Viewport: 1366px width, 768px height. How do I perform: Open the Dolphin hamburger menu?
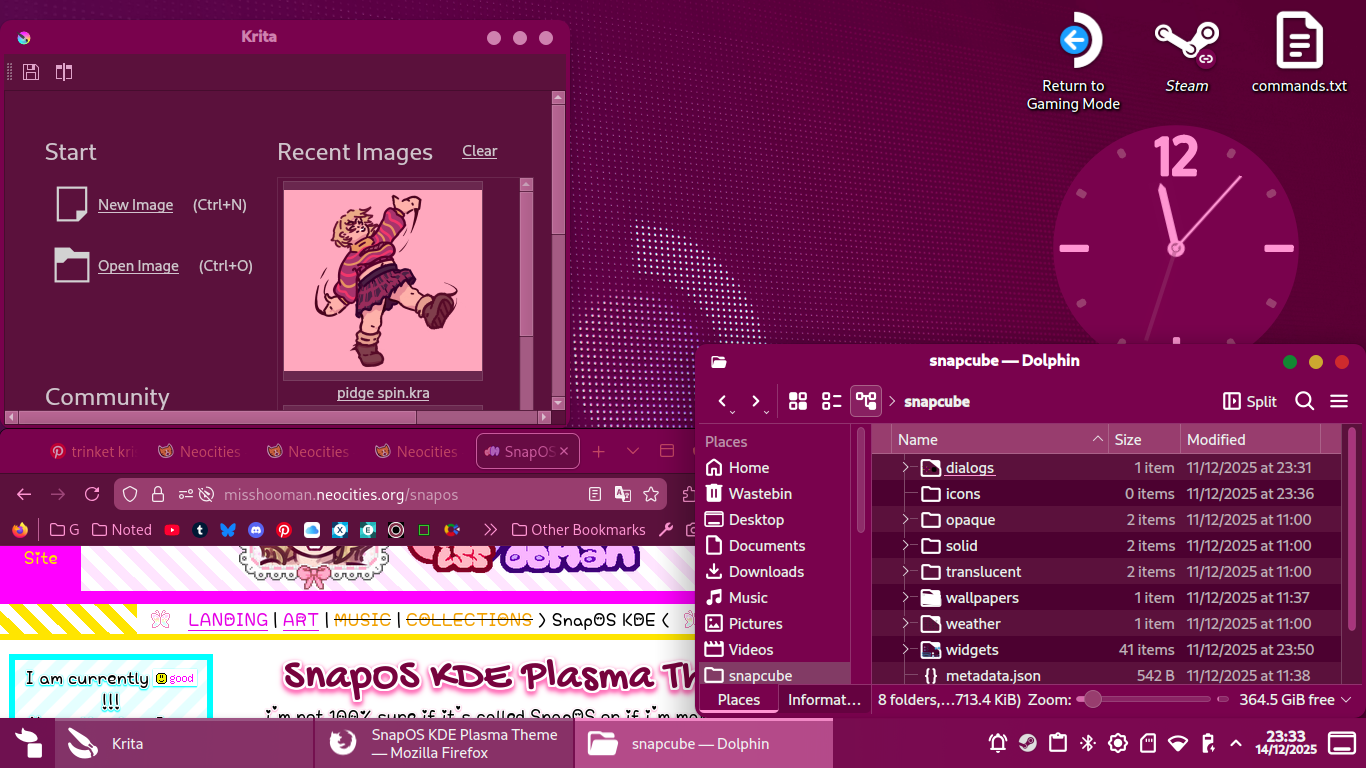1339,401
